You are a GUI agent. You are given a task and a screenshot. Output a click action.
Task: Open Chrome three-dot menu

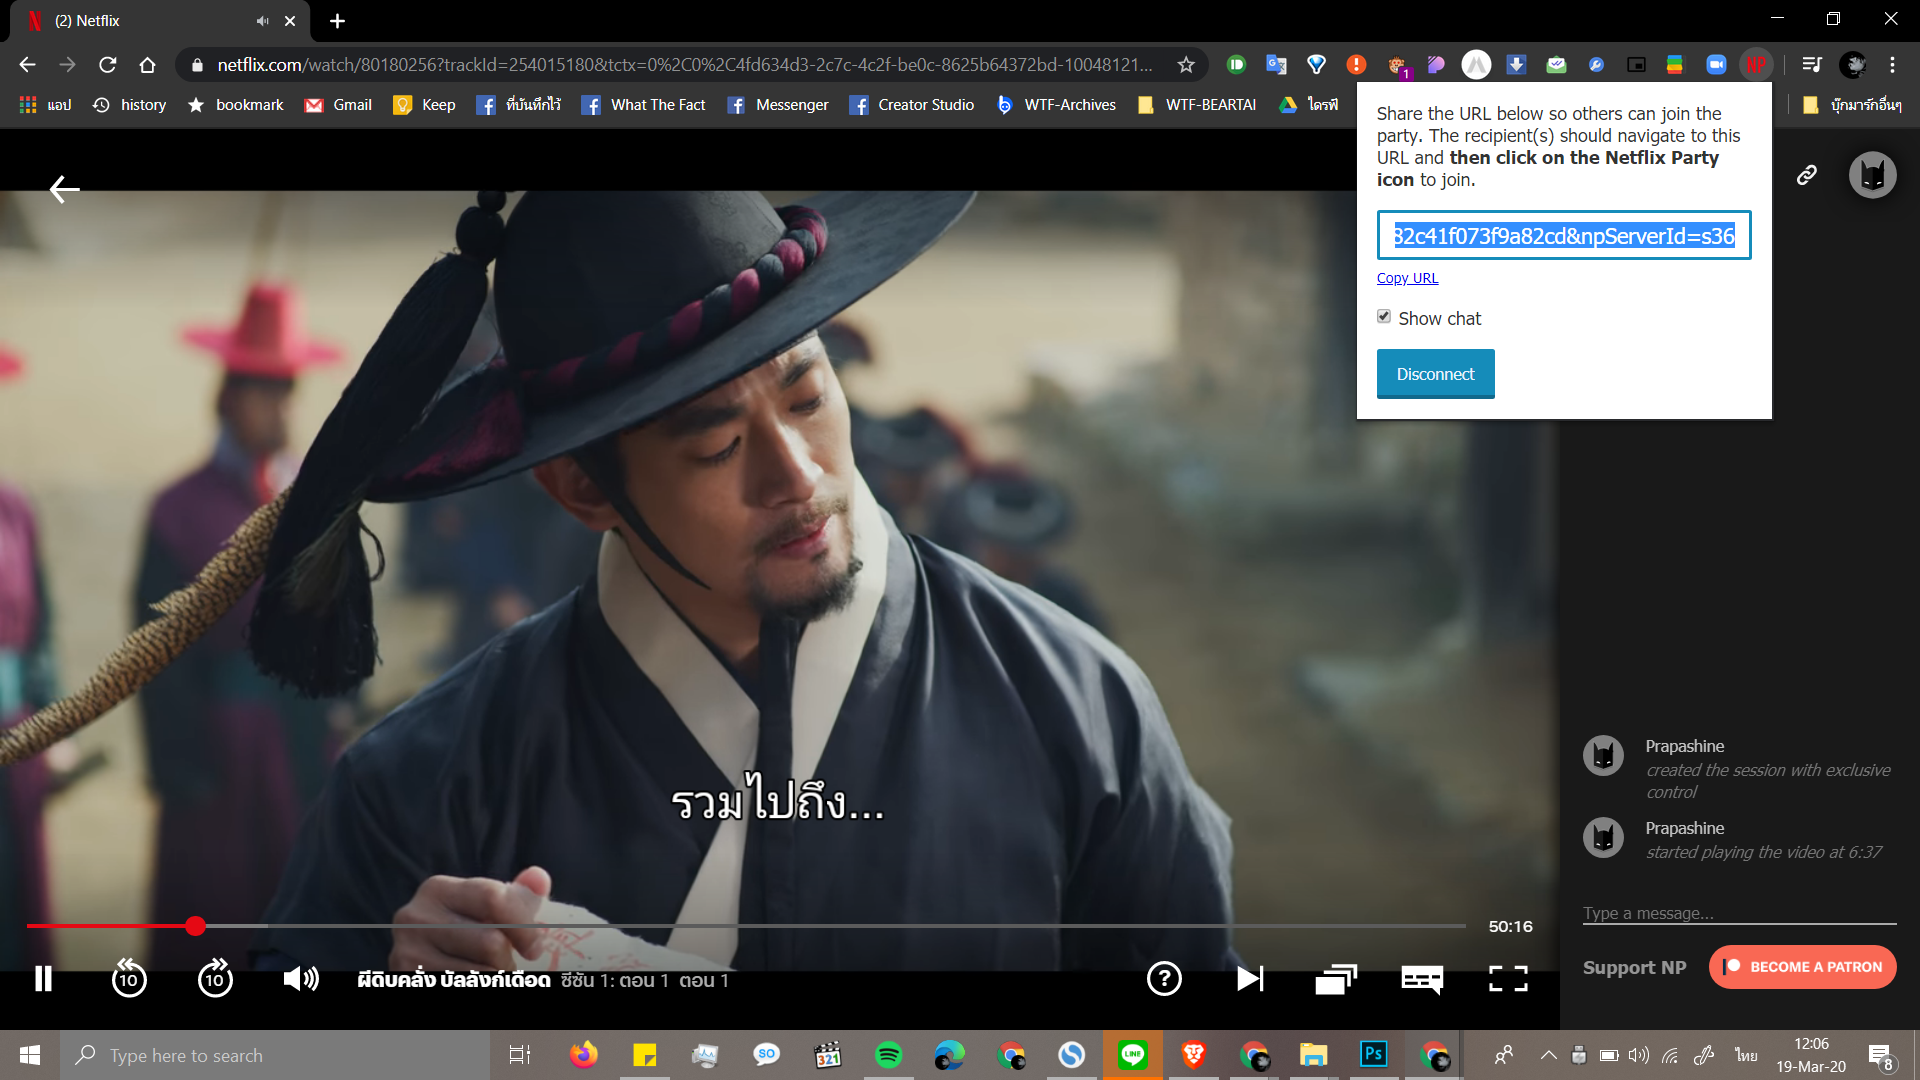point(1892,65)
